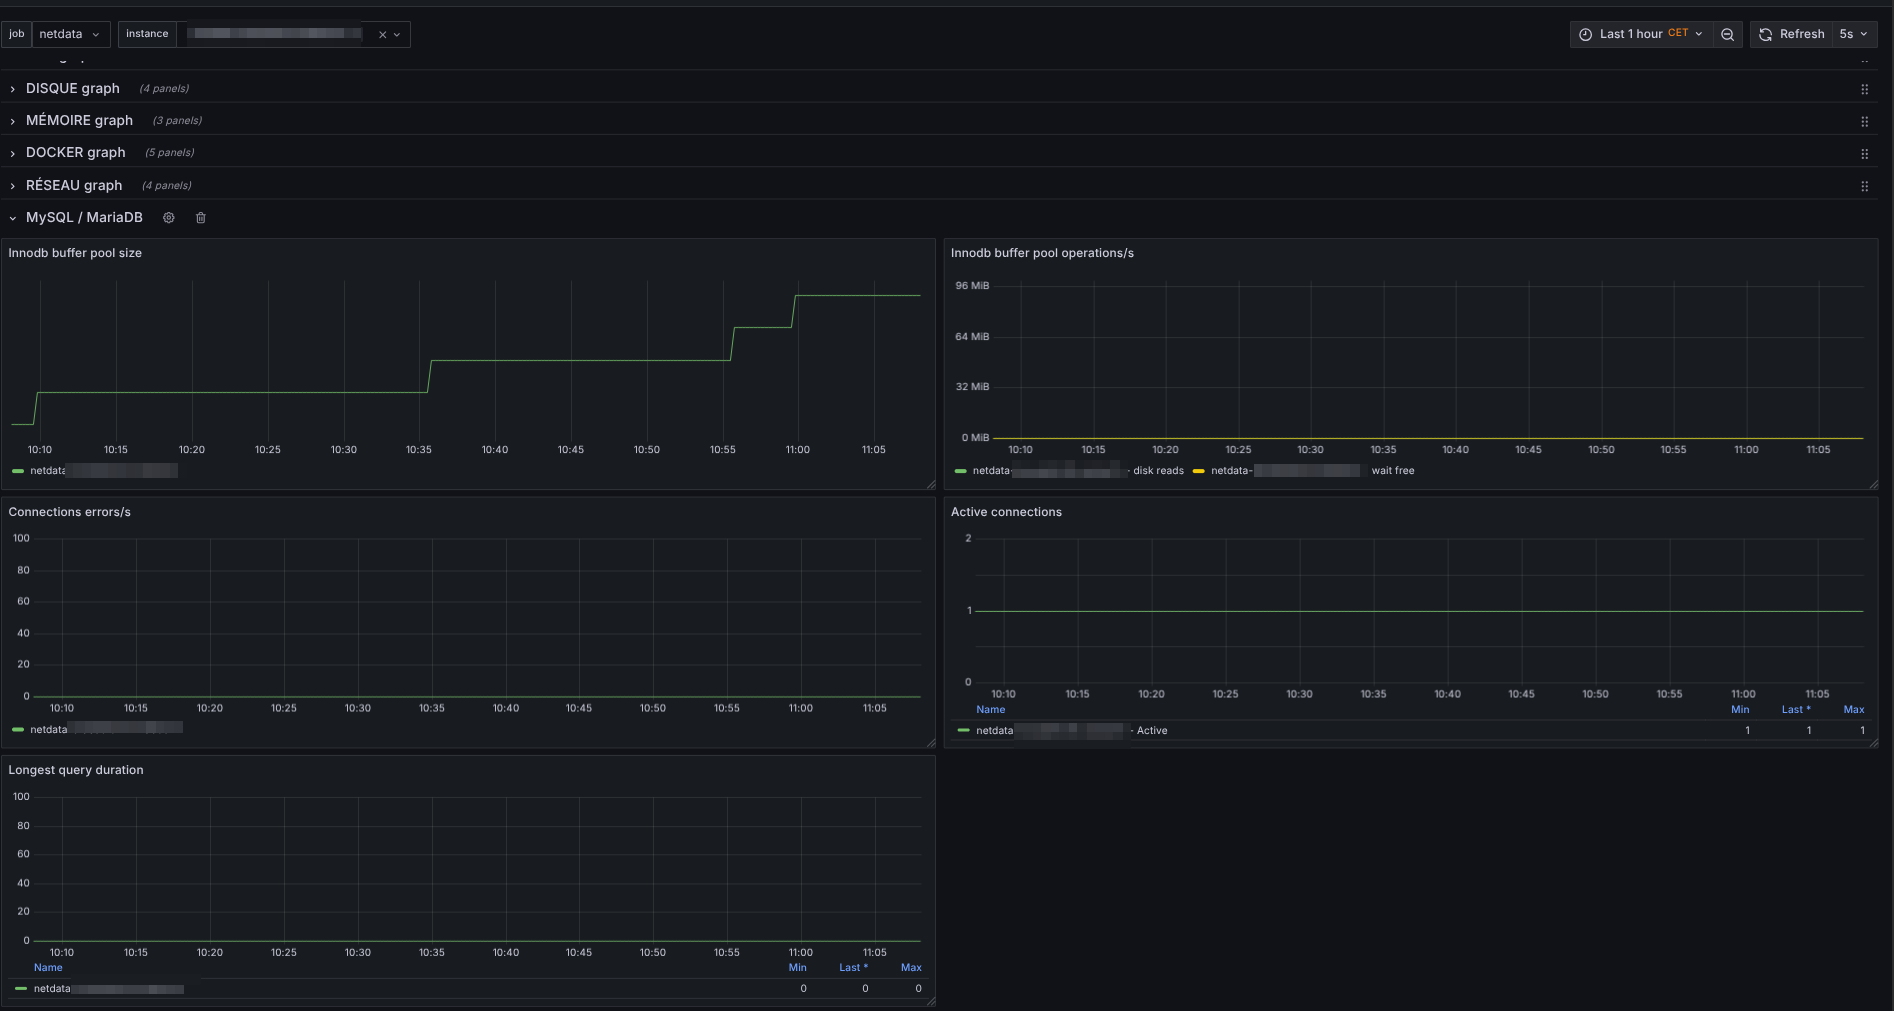The image size is (1894, 1011).
Task: Click the Innodb buffer pool size legend color
Action: point(18,471)
